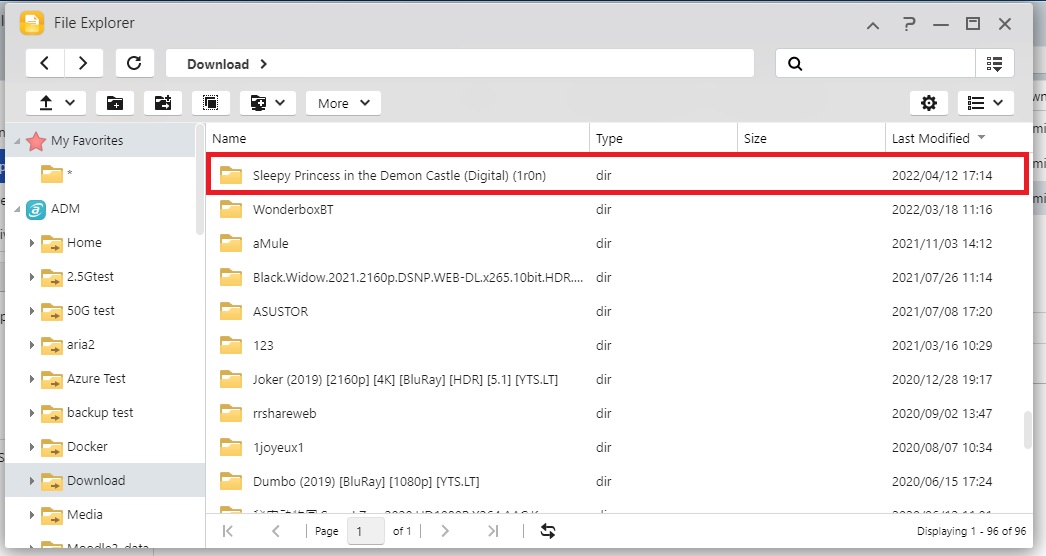Select the Sleepy Princess in the Demon Castle folder
The height and width of the screenshot is (556, 1046).
click(x=616, y=175)
